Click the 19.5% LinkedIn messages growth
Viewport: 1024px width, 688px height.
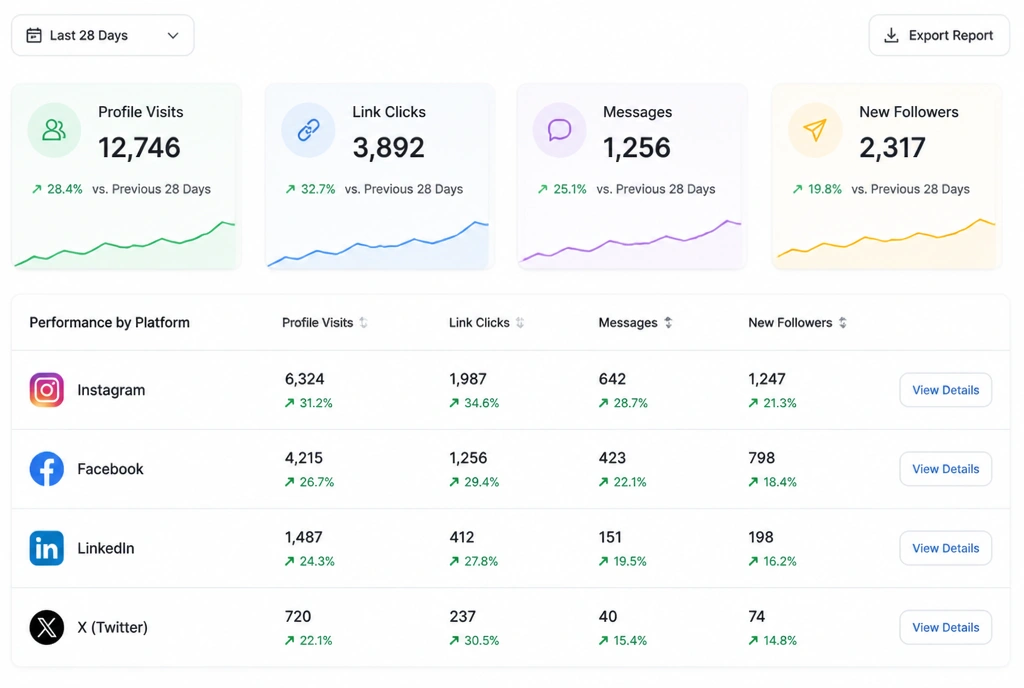tap(622, 561)
